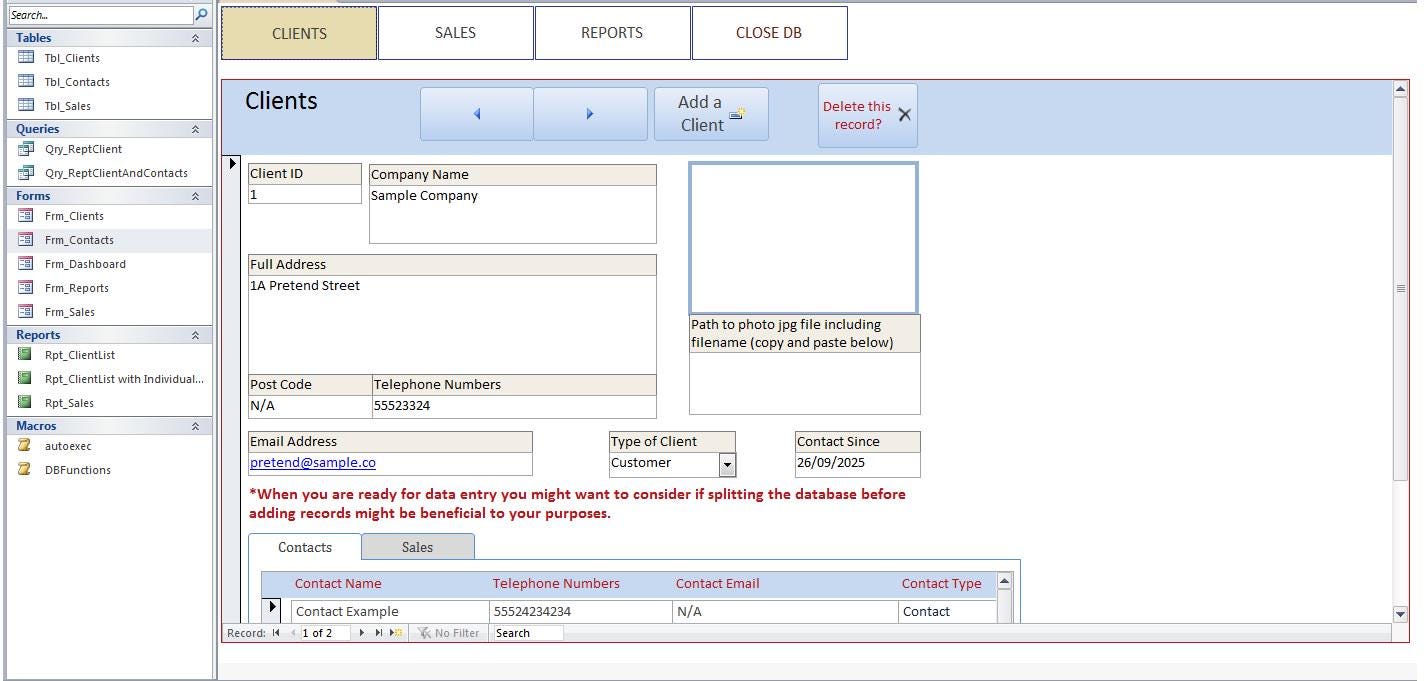Select the client record selector arrow

[232, 164]
